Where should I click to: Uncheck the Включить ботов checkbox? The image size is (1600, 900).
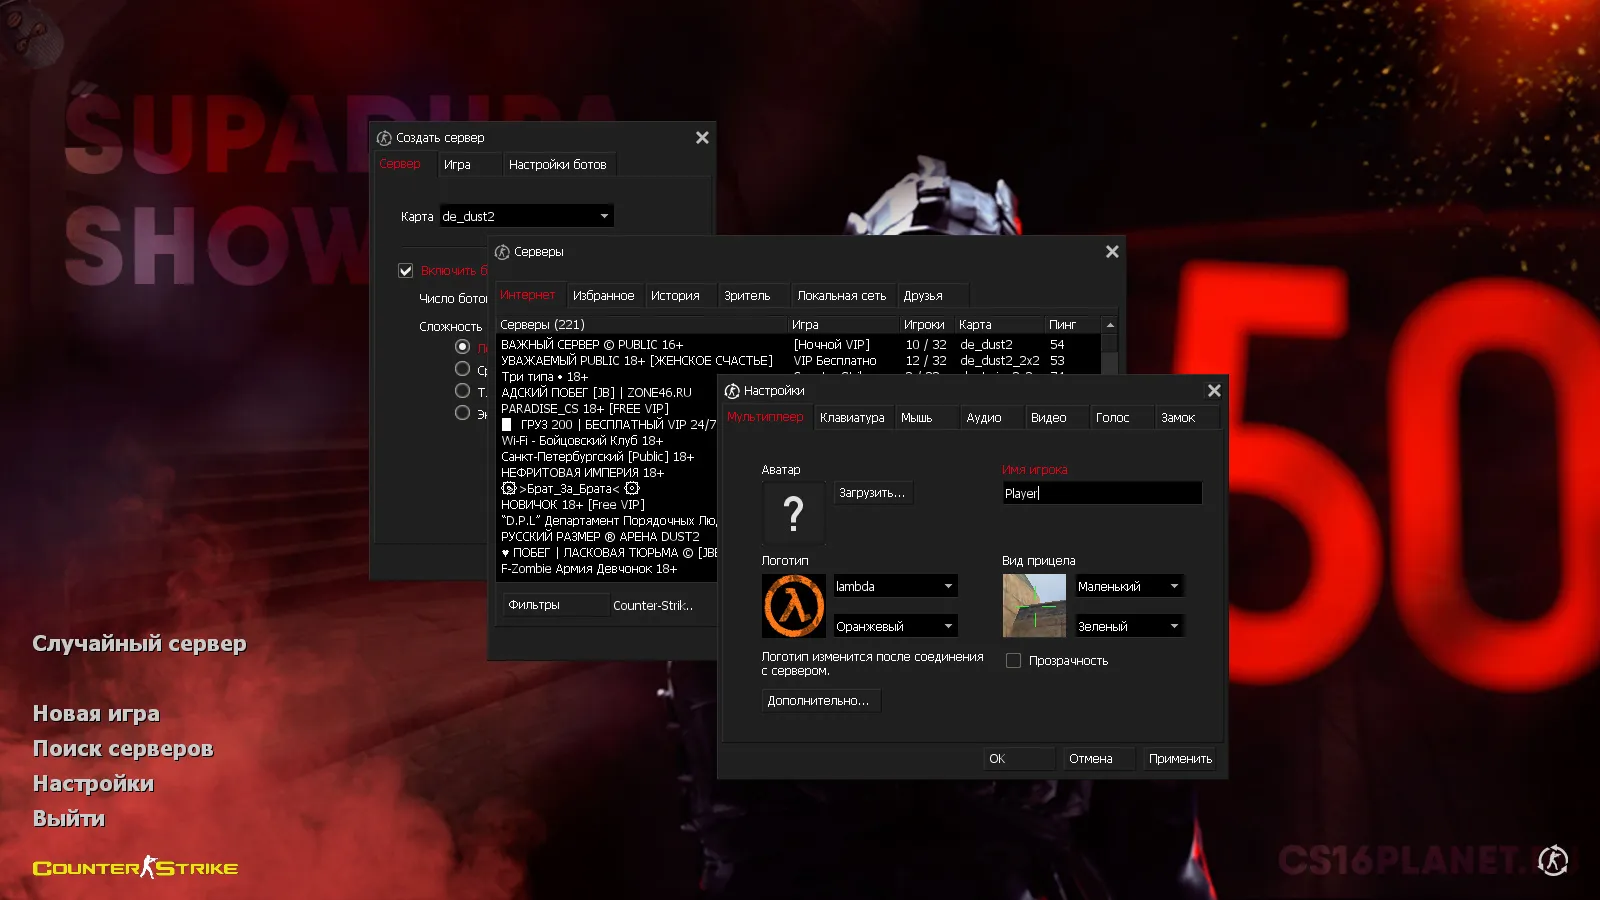pyautogui.click(x=406, y=270)
